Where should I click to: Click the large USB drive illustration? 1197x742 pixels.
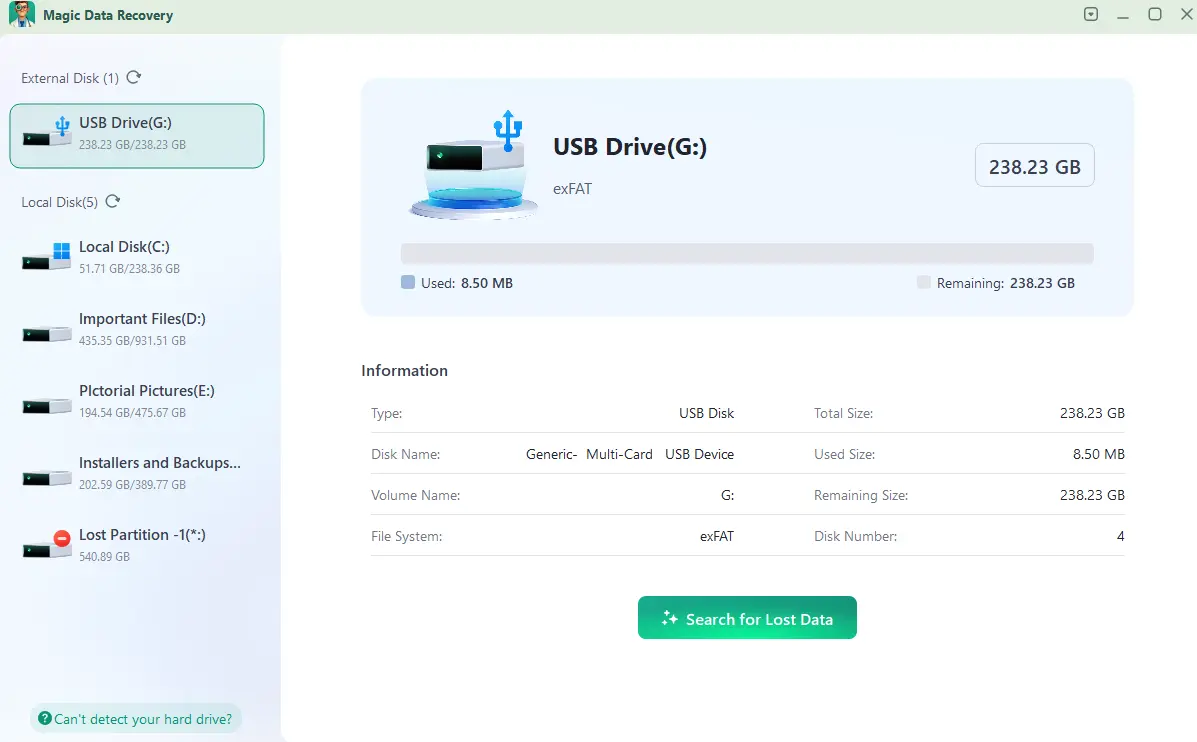pos(473,165)
